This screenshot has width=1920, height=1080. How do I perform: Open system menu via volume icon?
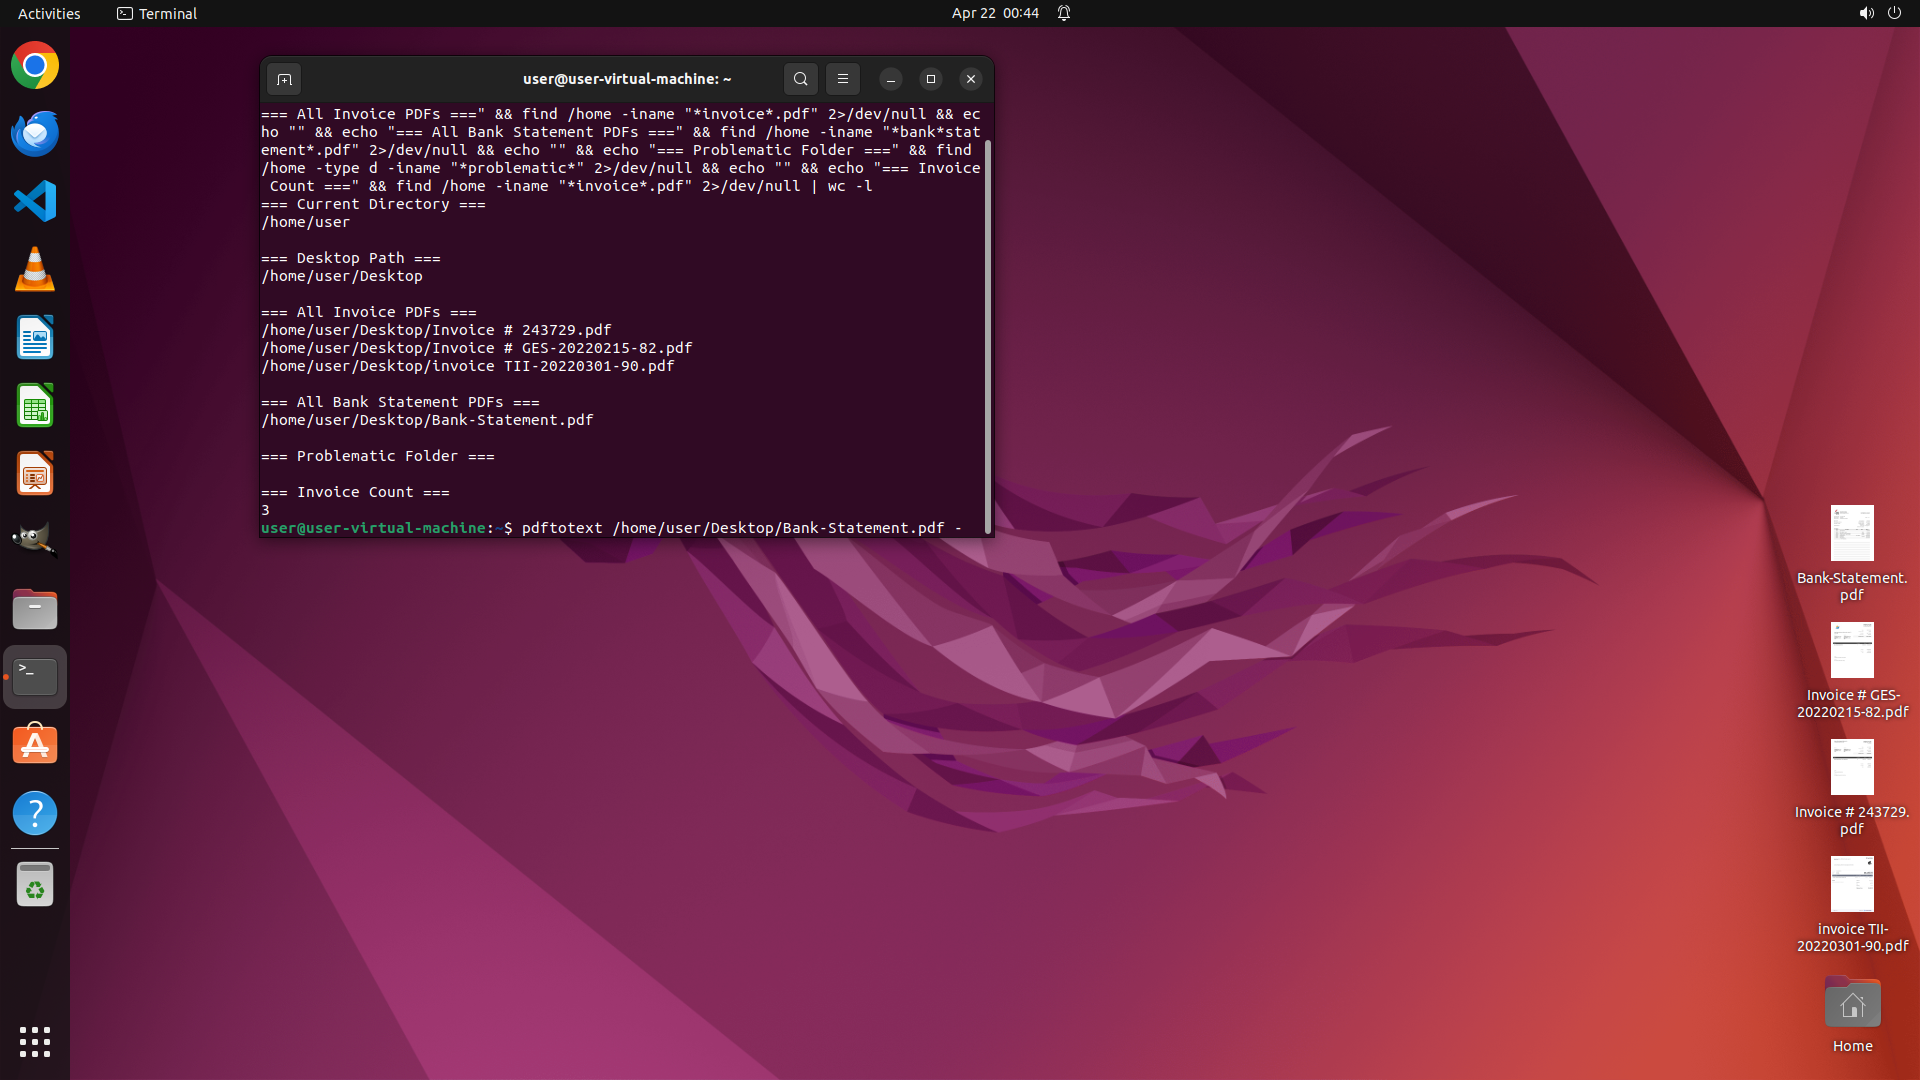[x=1866, y=13]
